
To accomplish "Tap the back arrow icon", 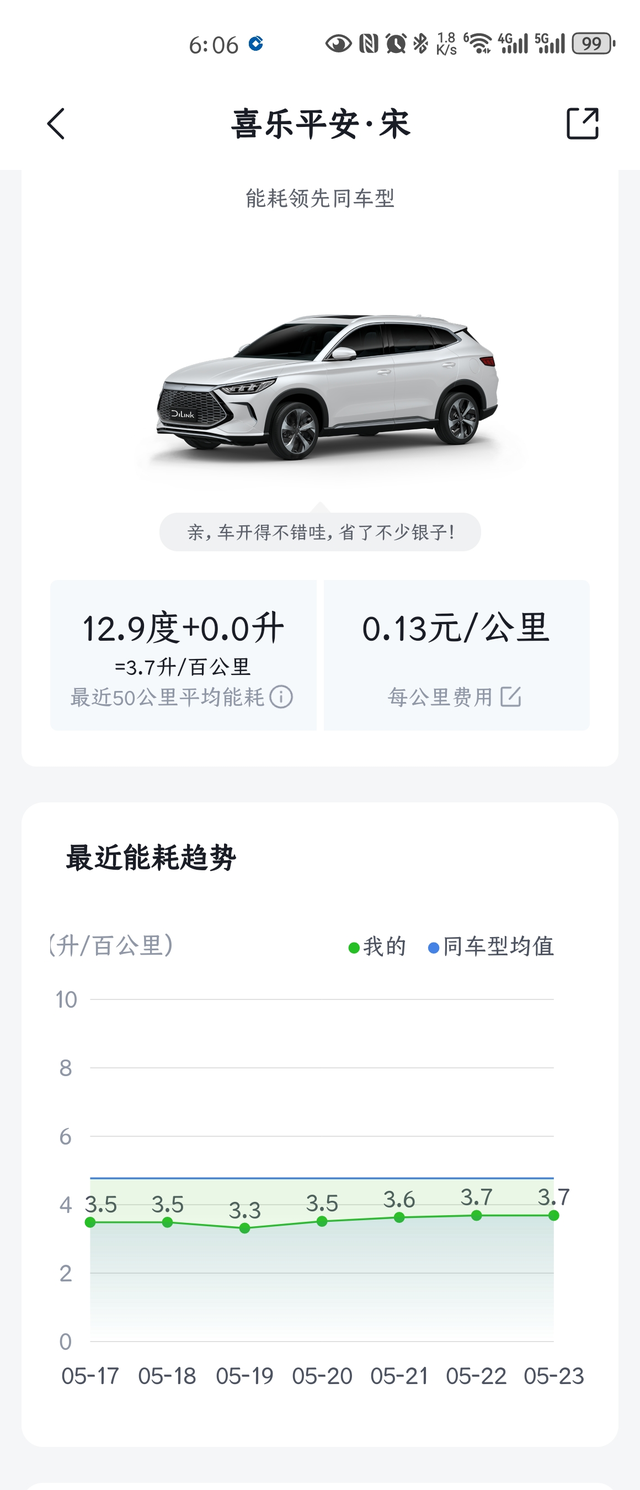I will coord(56,124).
